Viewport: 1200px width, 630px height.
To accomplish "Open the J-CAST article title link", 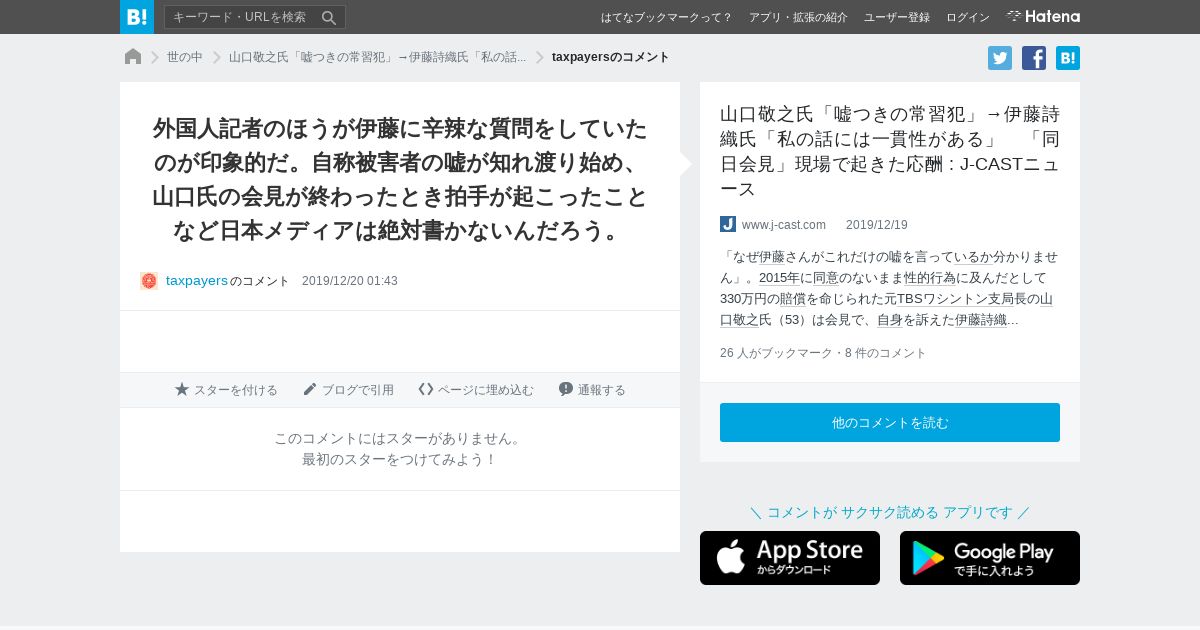I will (890, 151).
